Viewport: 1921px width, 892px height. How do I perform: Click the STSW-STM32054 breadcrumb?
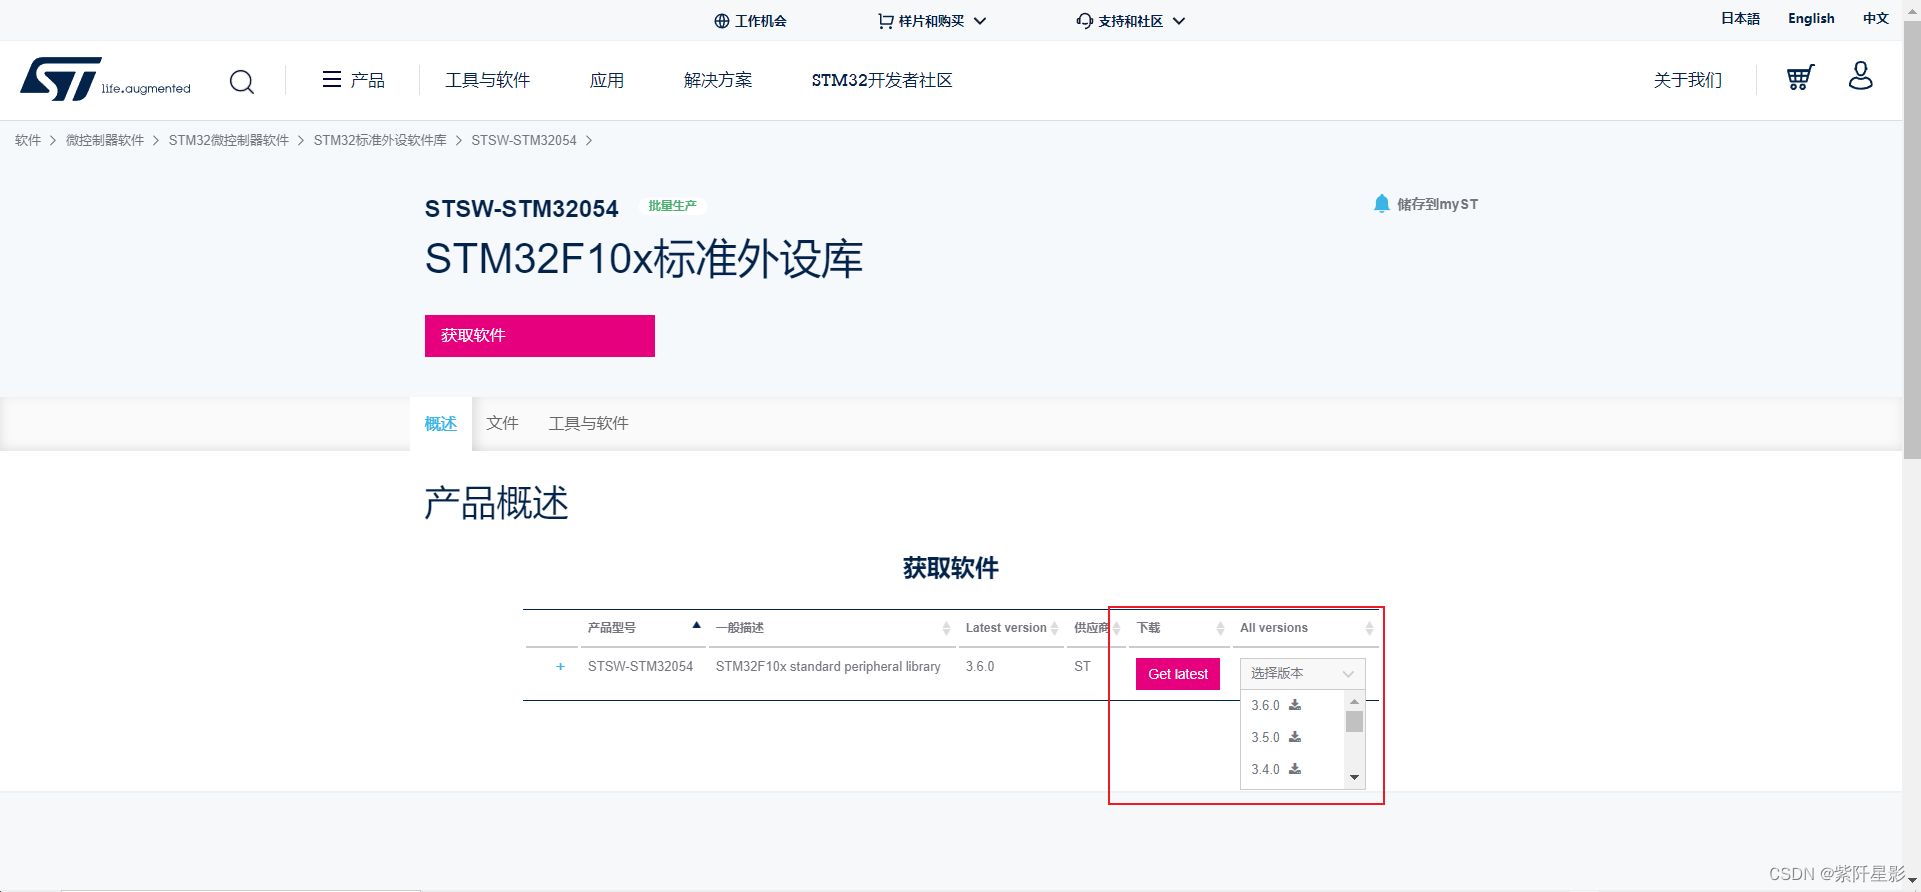[524, 140]
